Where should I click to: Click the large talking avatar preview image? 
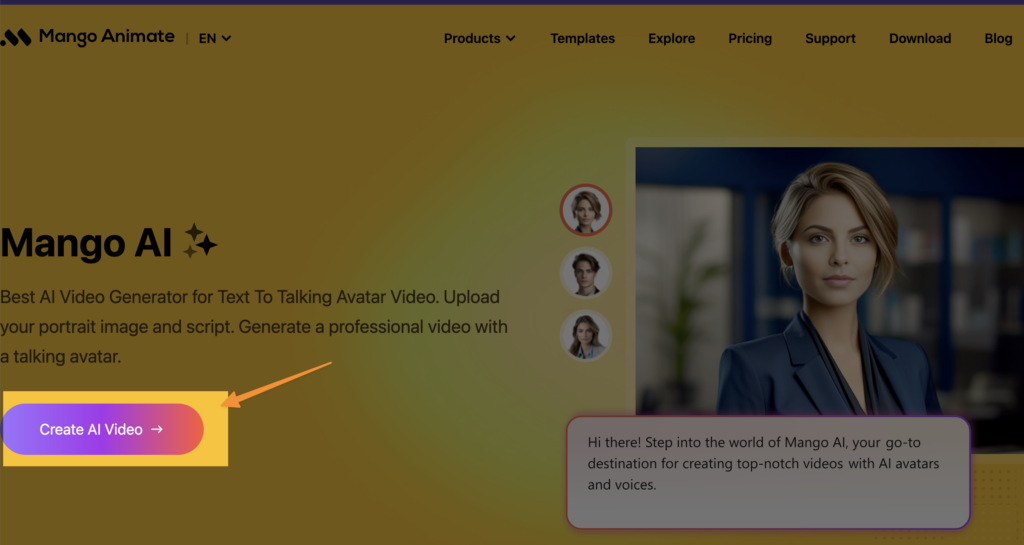[828, 280]
